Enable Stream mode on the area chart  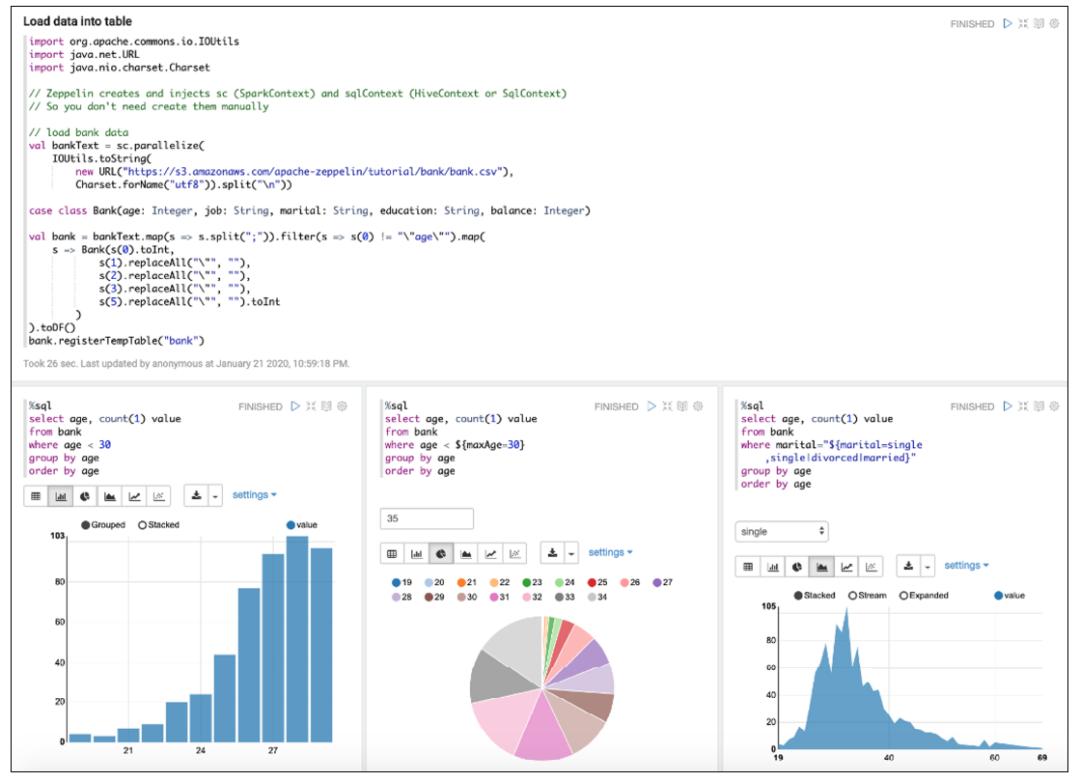point(852,595)
